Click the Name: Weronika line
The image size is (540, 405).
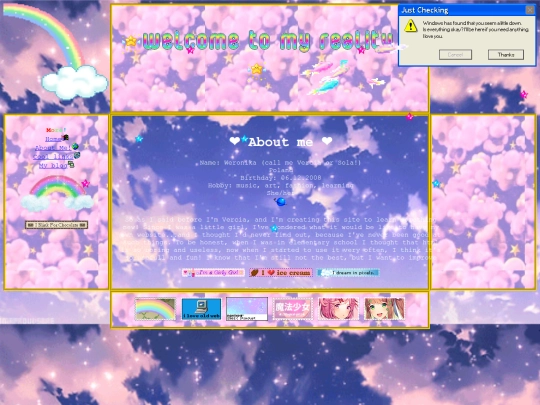[x=280, y=163]
